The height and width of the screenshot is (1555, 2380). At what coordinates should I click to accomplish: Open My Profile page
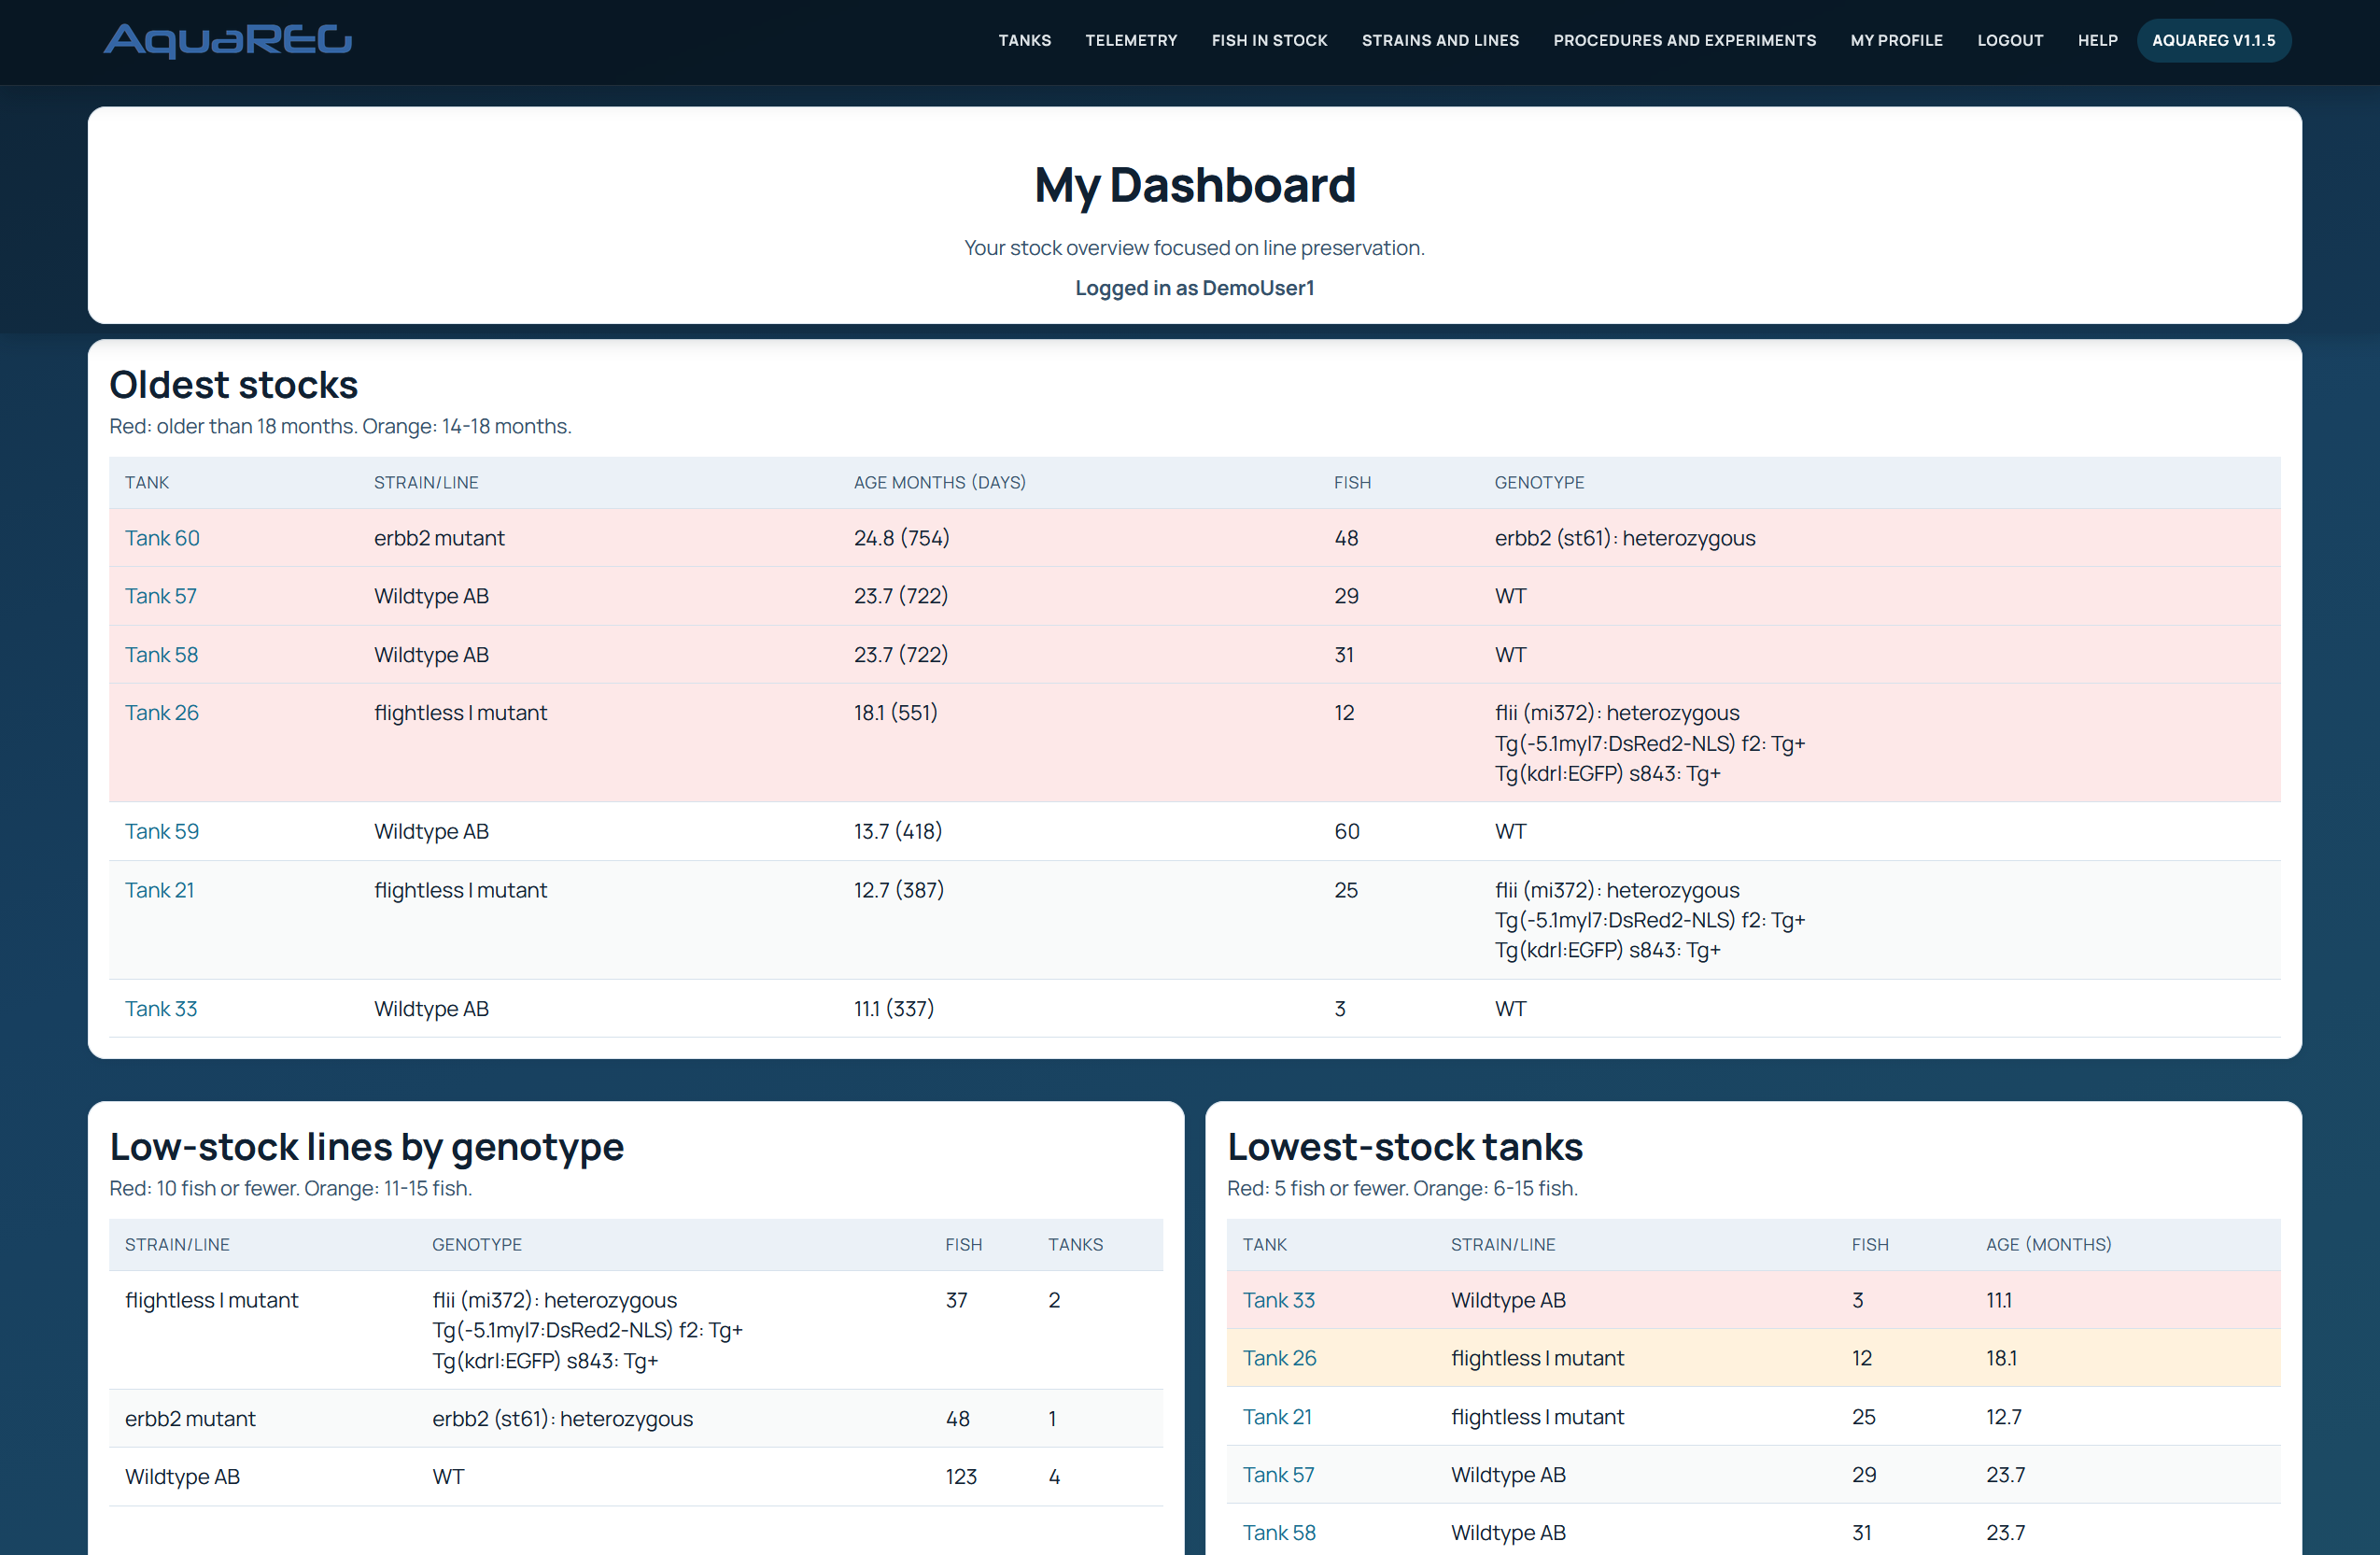point(1896,40)
